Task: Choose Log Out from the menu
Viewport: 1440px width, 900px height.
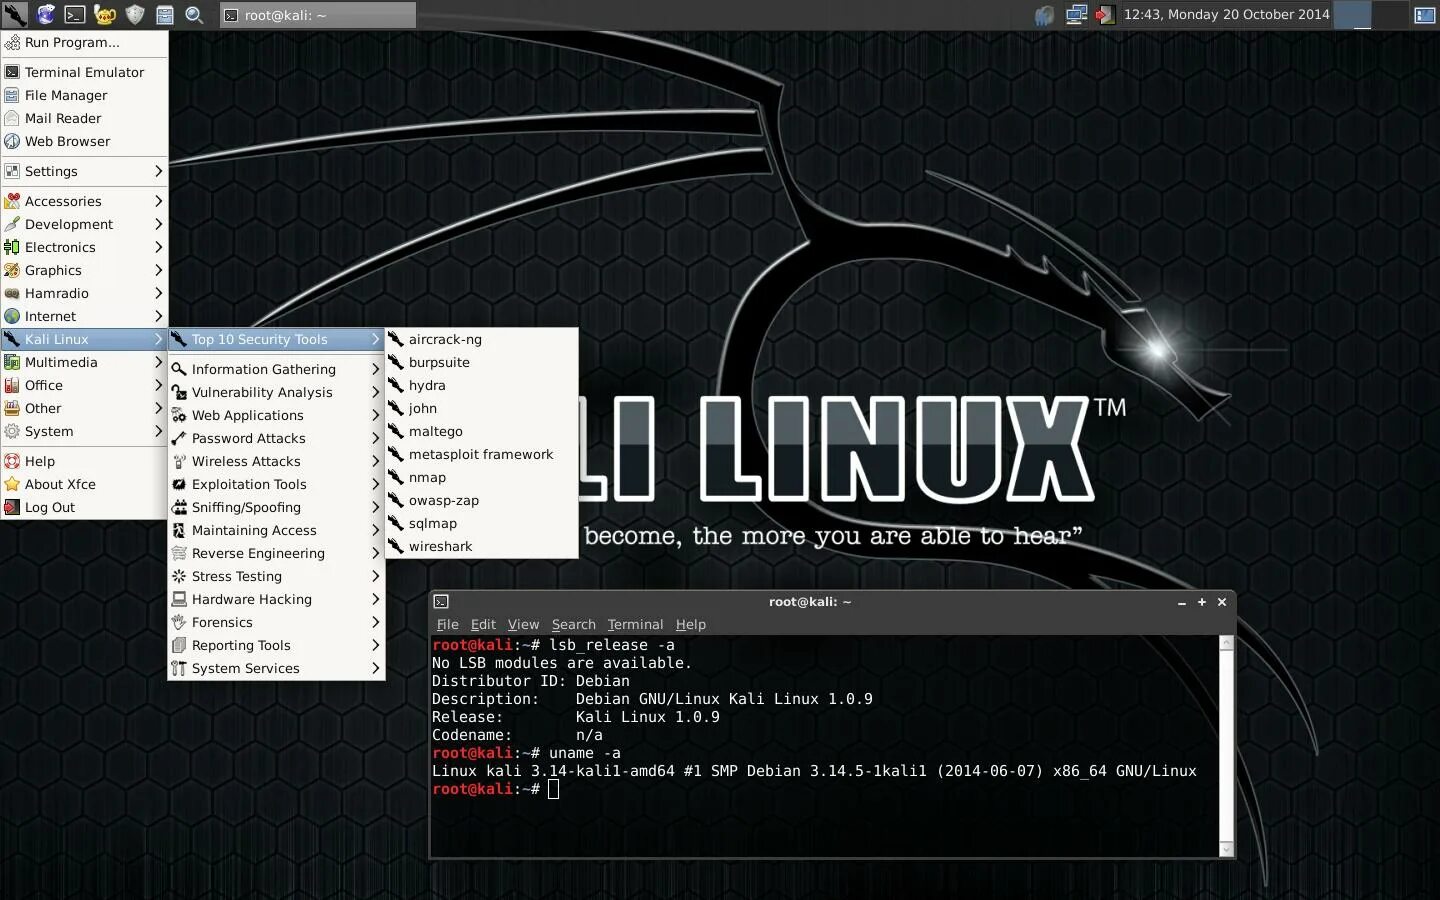Action: pos(84,507)
